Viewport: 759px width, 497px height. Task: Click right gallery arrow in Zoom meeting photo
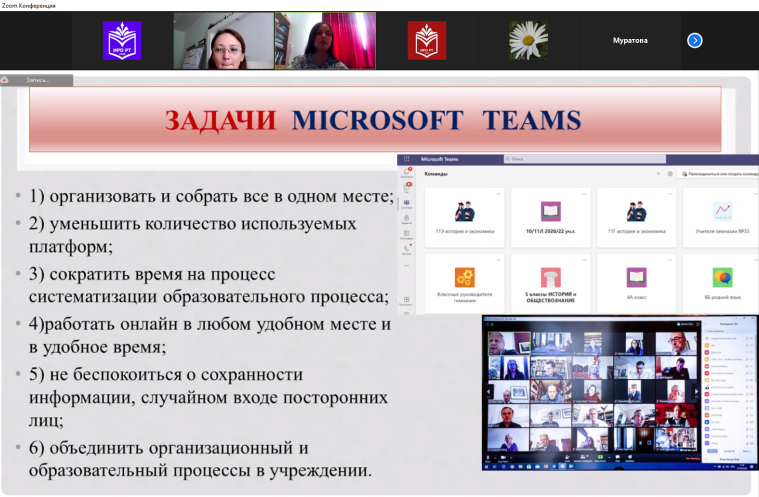696,391
